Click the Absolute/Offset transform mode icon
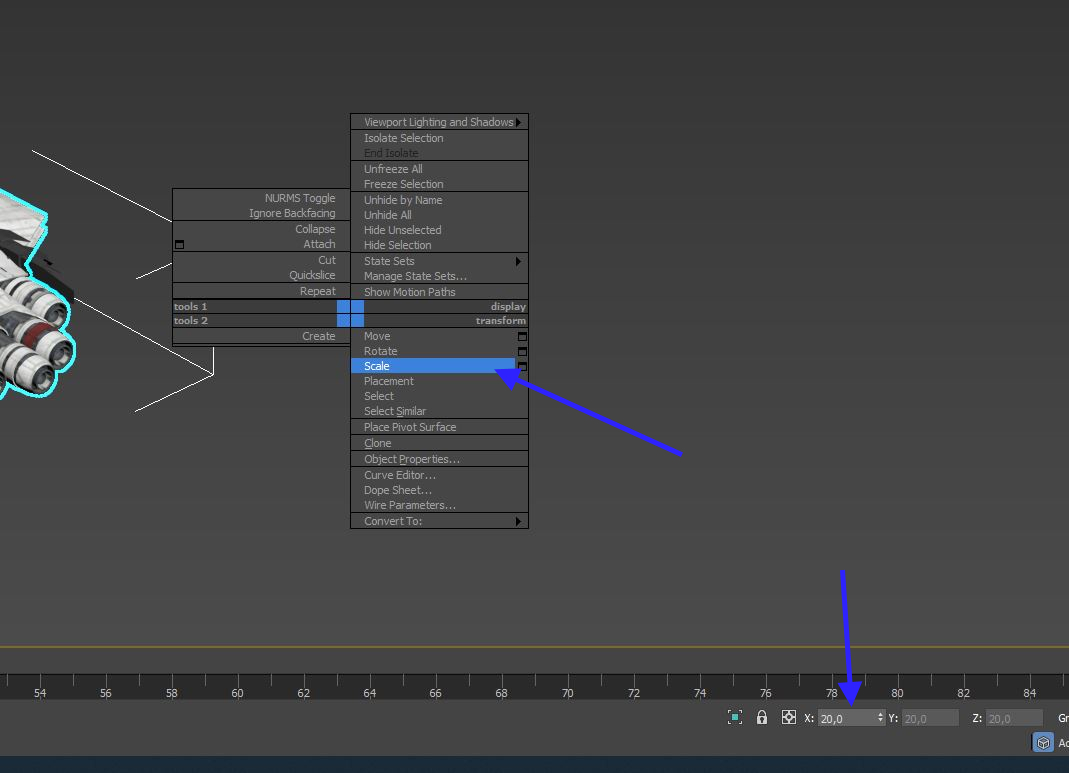The width and height of the screenshot is (1069, 773). click(x=789, y=717)
